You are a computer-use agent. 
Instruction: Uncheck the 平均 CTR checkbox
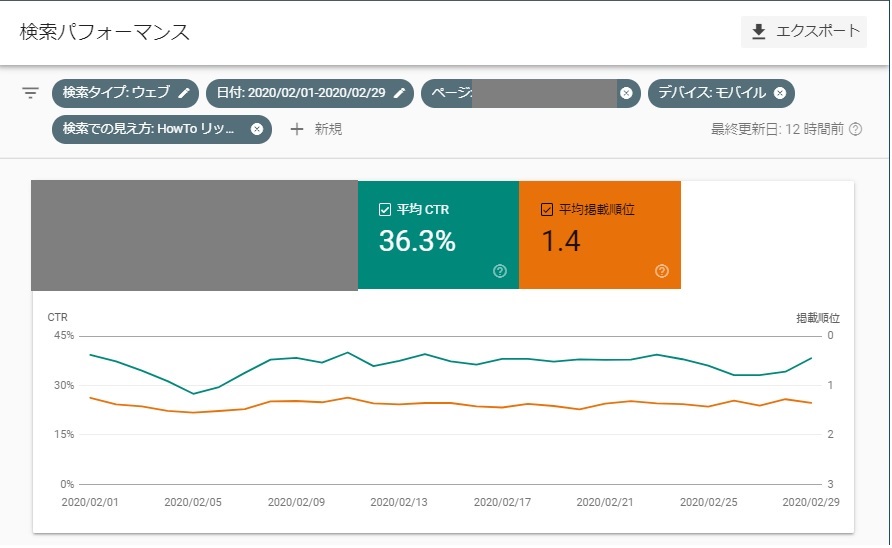[x=385, y=210]
